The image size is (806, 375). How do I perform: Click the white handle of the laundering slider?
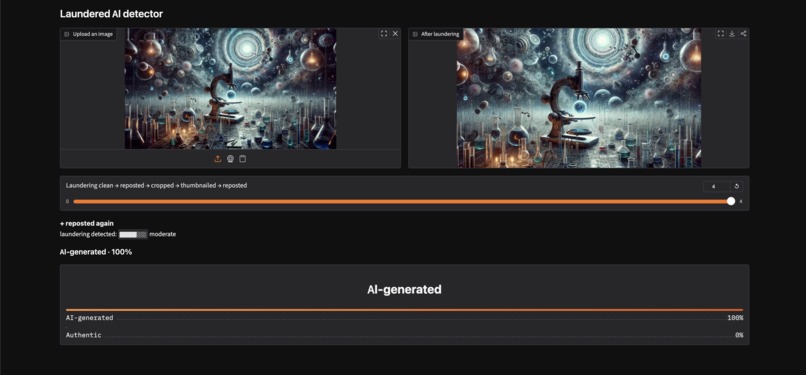(731, 201)
